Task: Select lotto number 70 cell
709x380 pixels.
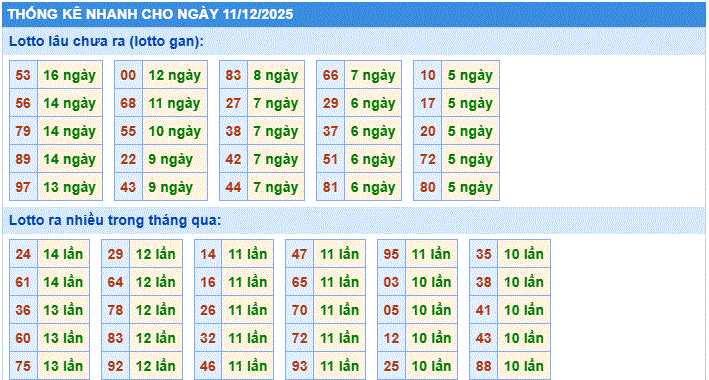Action: pyautogui.click(x=299, y=310)
